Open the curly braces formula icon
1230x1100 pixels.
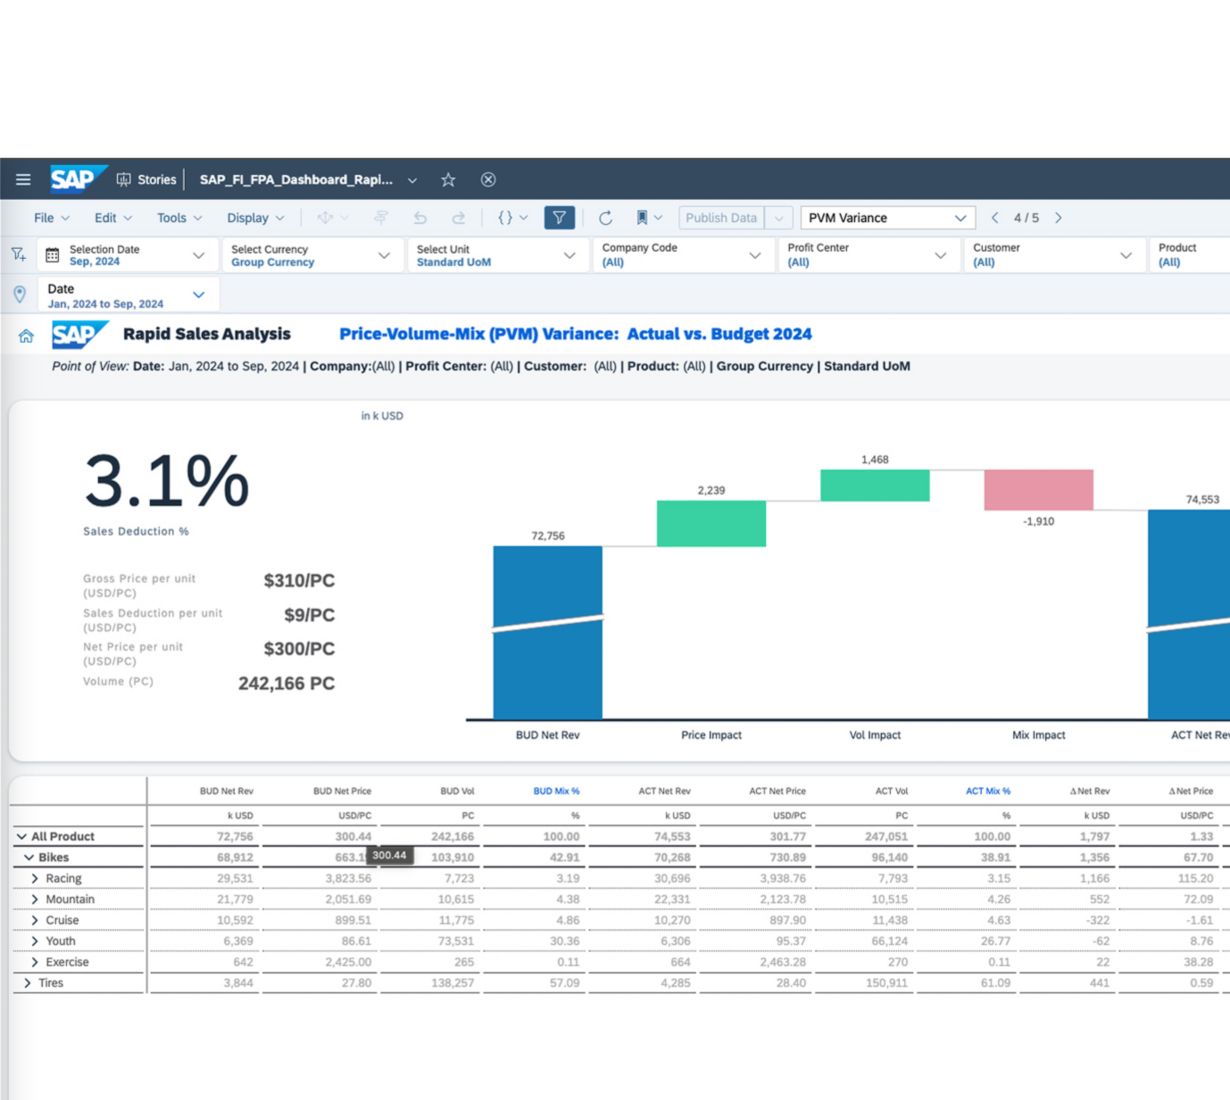(x=512, y=218)
